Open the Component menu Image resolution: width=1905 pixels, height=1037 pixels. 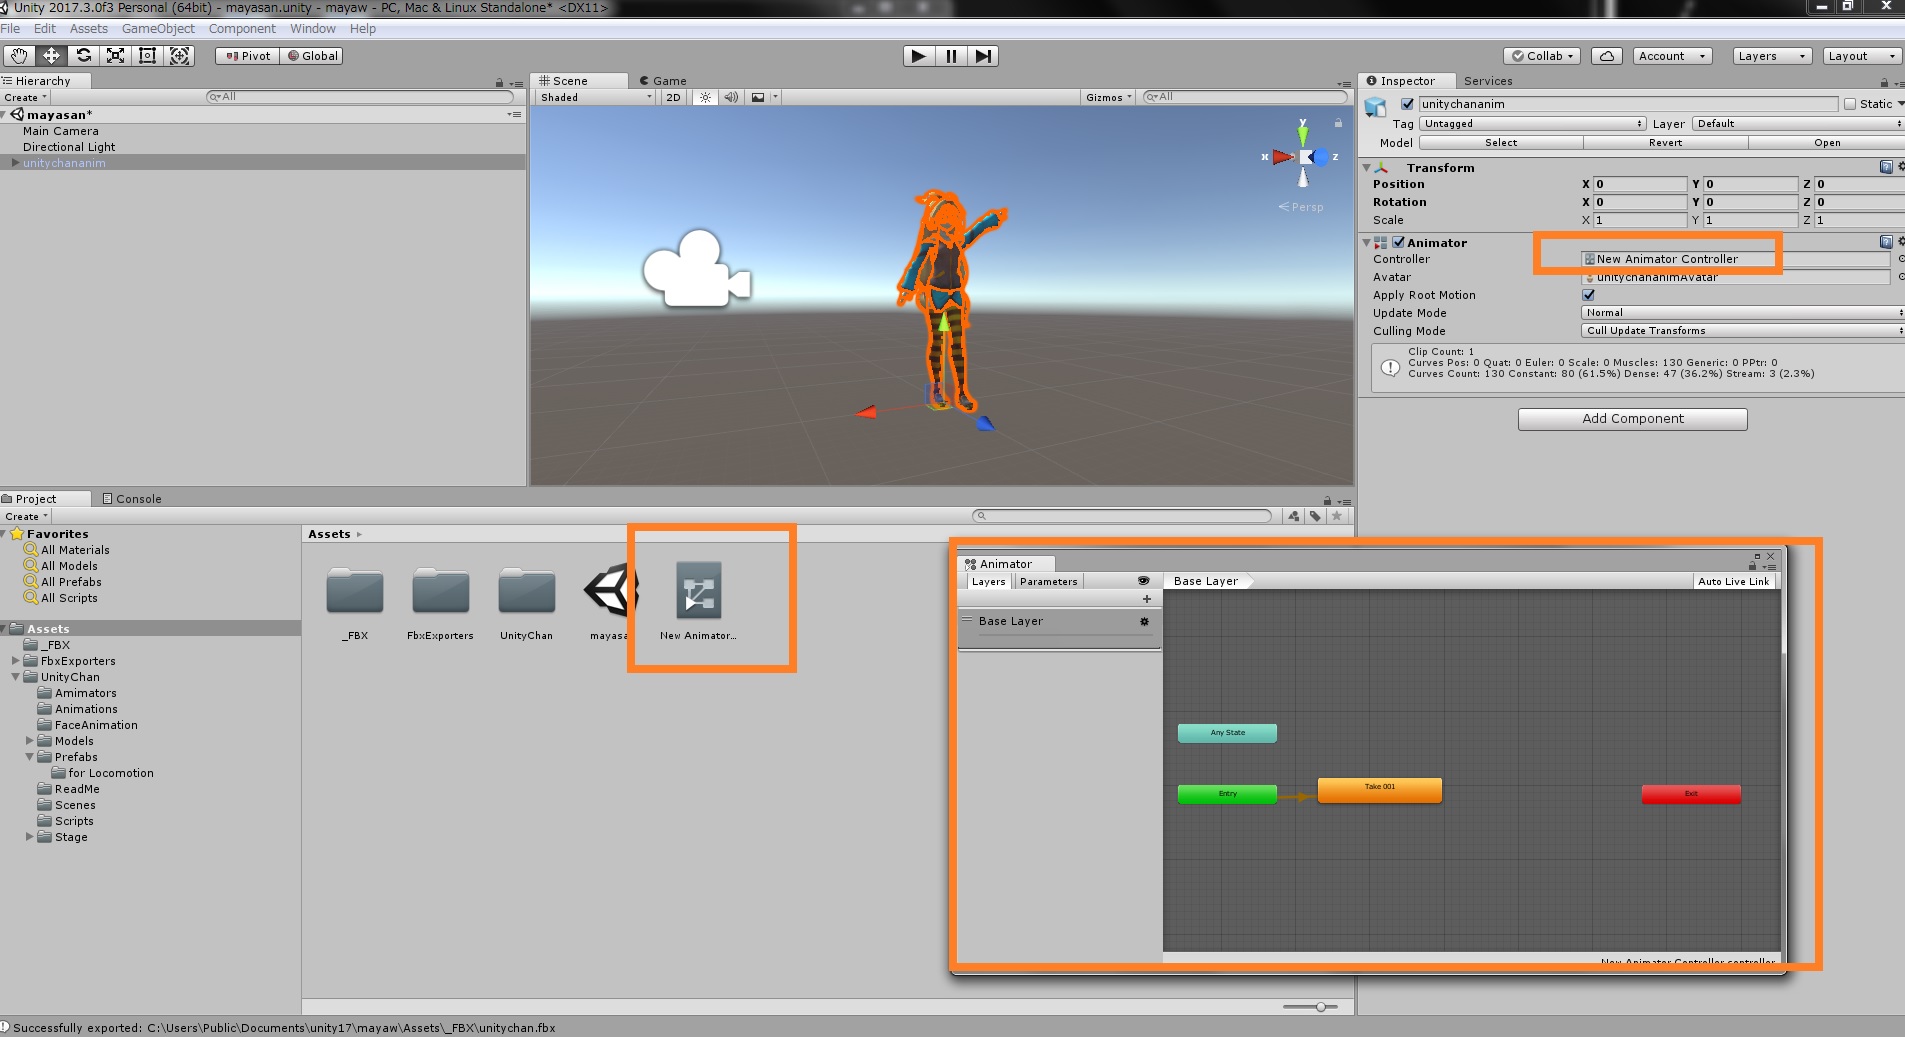tap(242, 29)
